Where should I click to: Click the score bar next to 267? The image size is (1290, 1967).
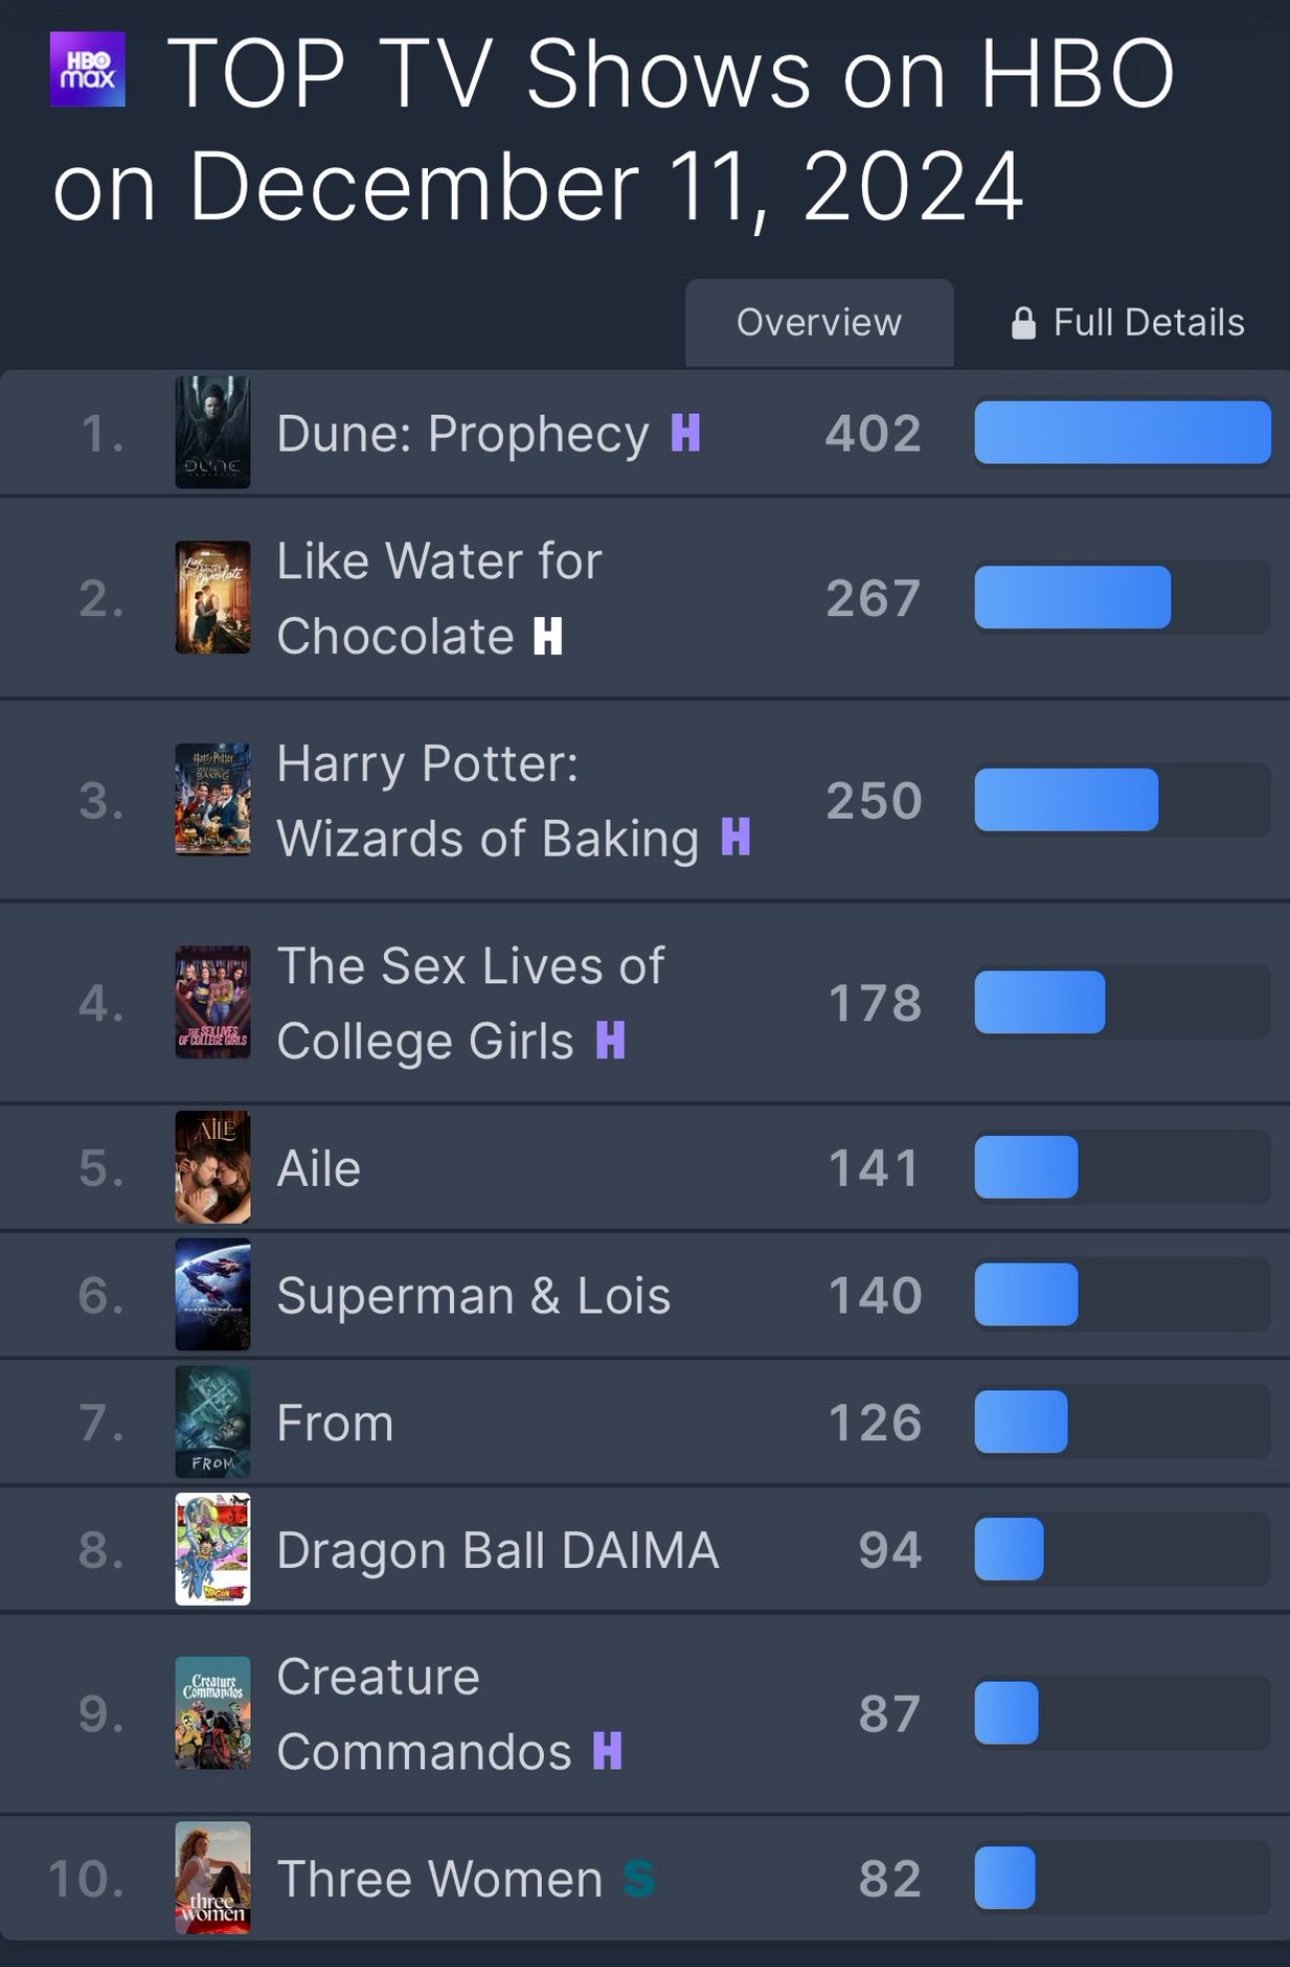tap(1123, 597)
